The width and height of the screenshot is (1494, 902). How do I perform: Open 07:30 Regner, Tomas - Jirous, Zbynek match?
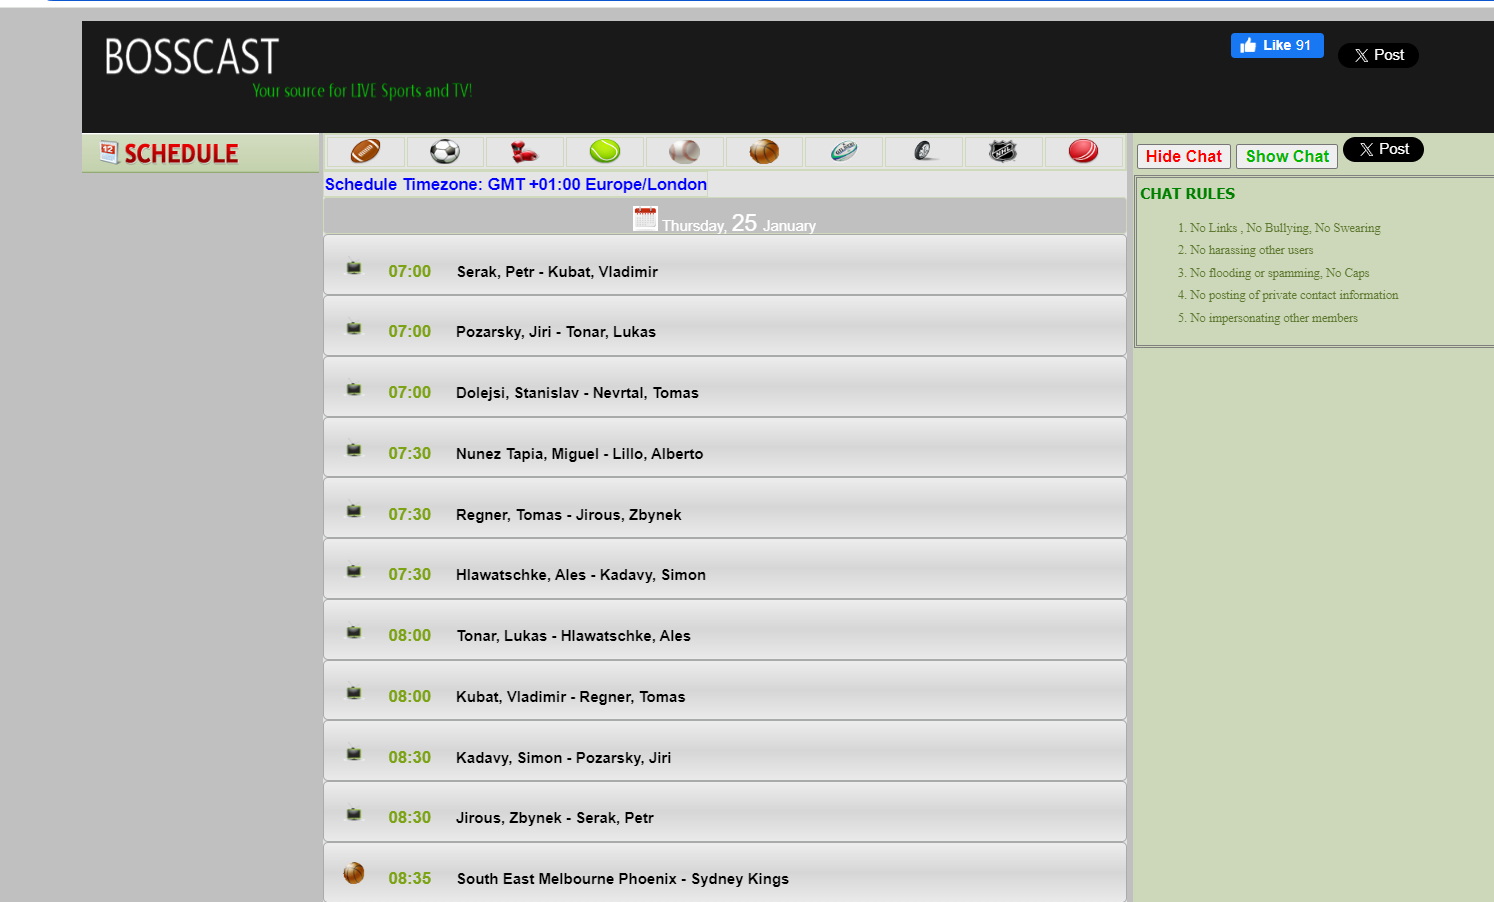click(725, 508)
